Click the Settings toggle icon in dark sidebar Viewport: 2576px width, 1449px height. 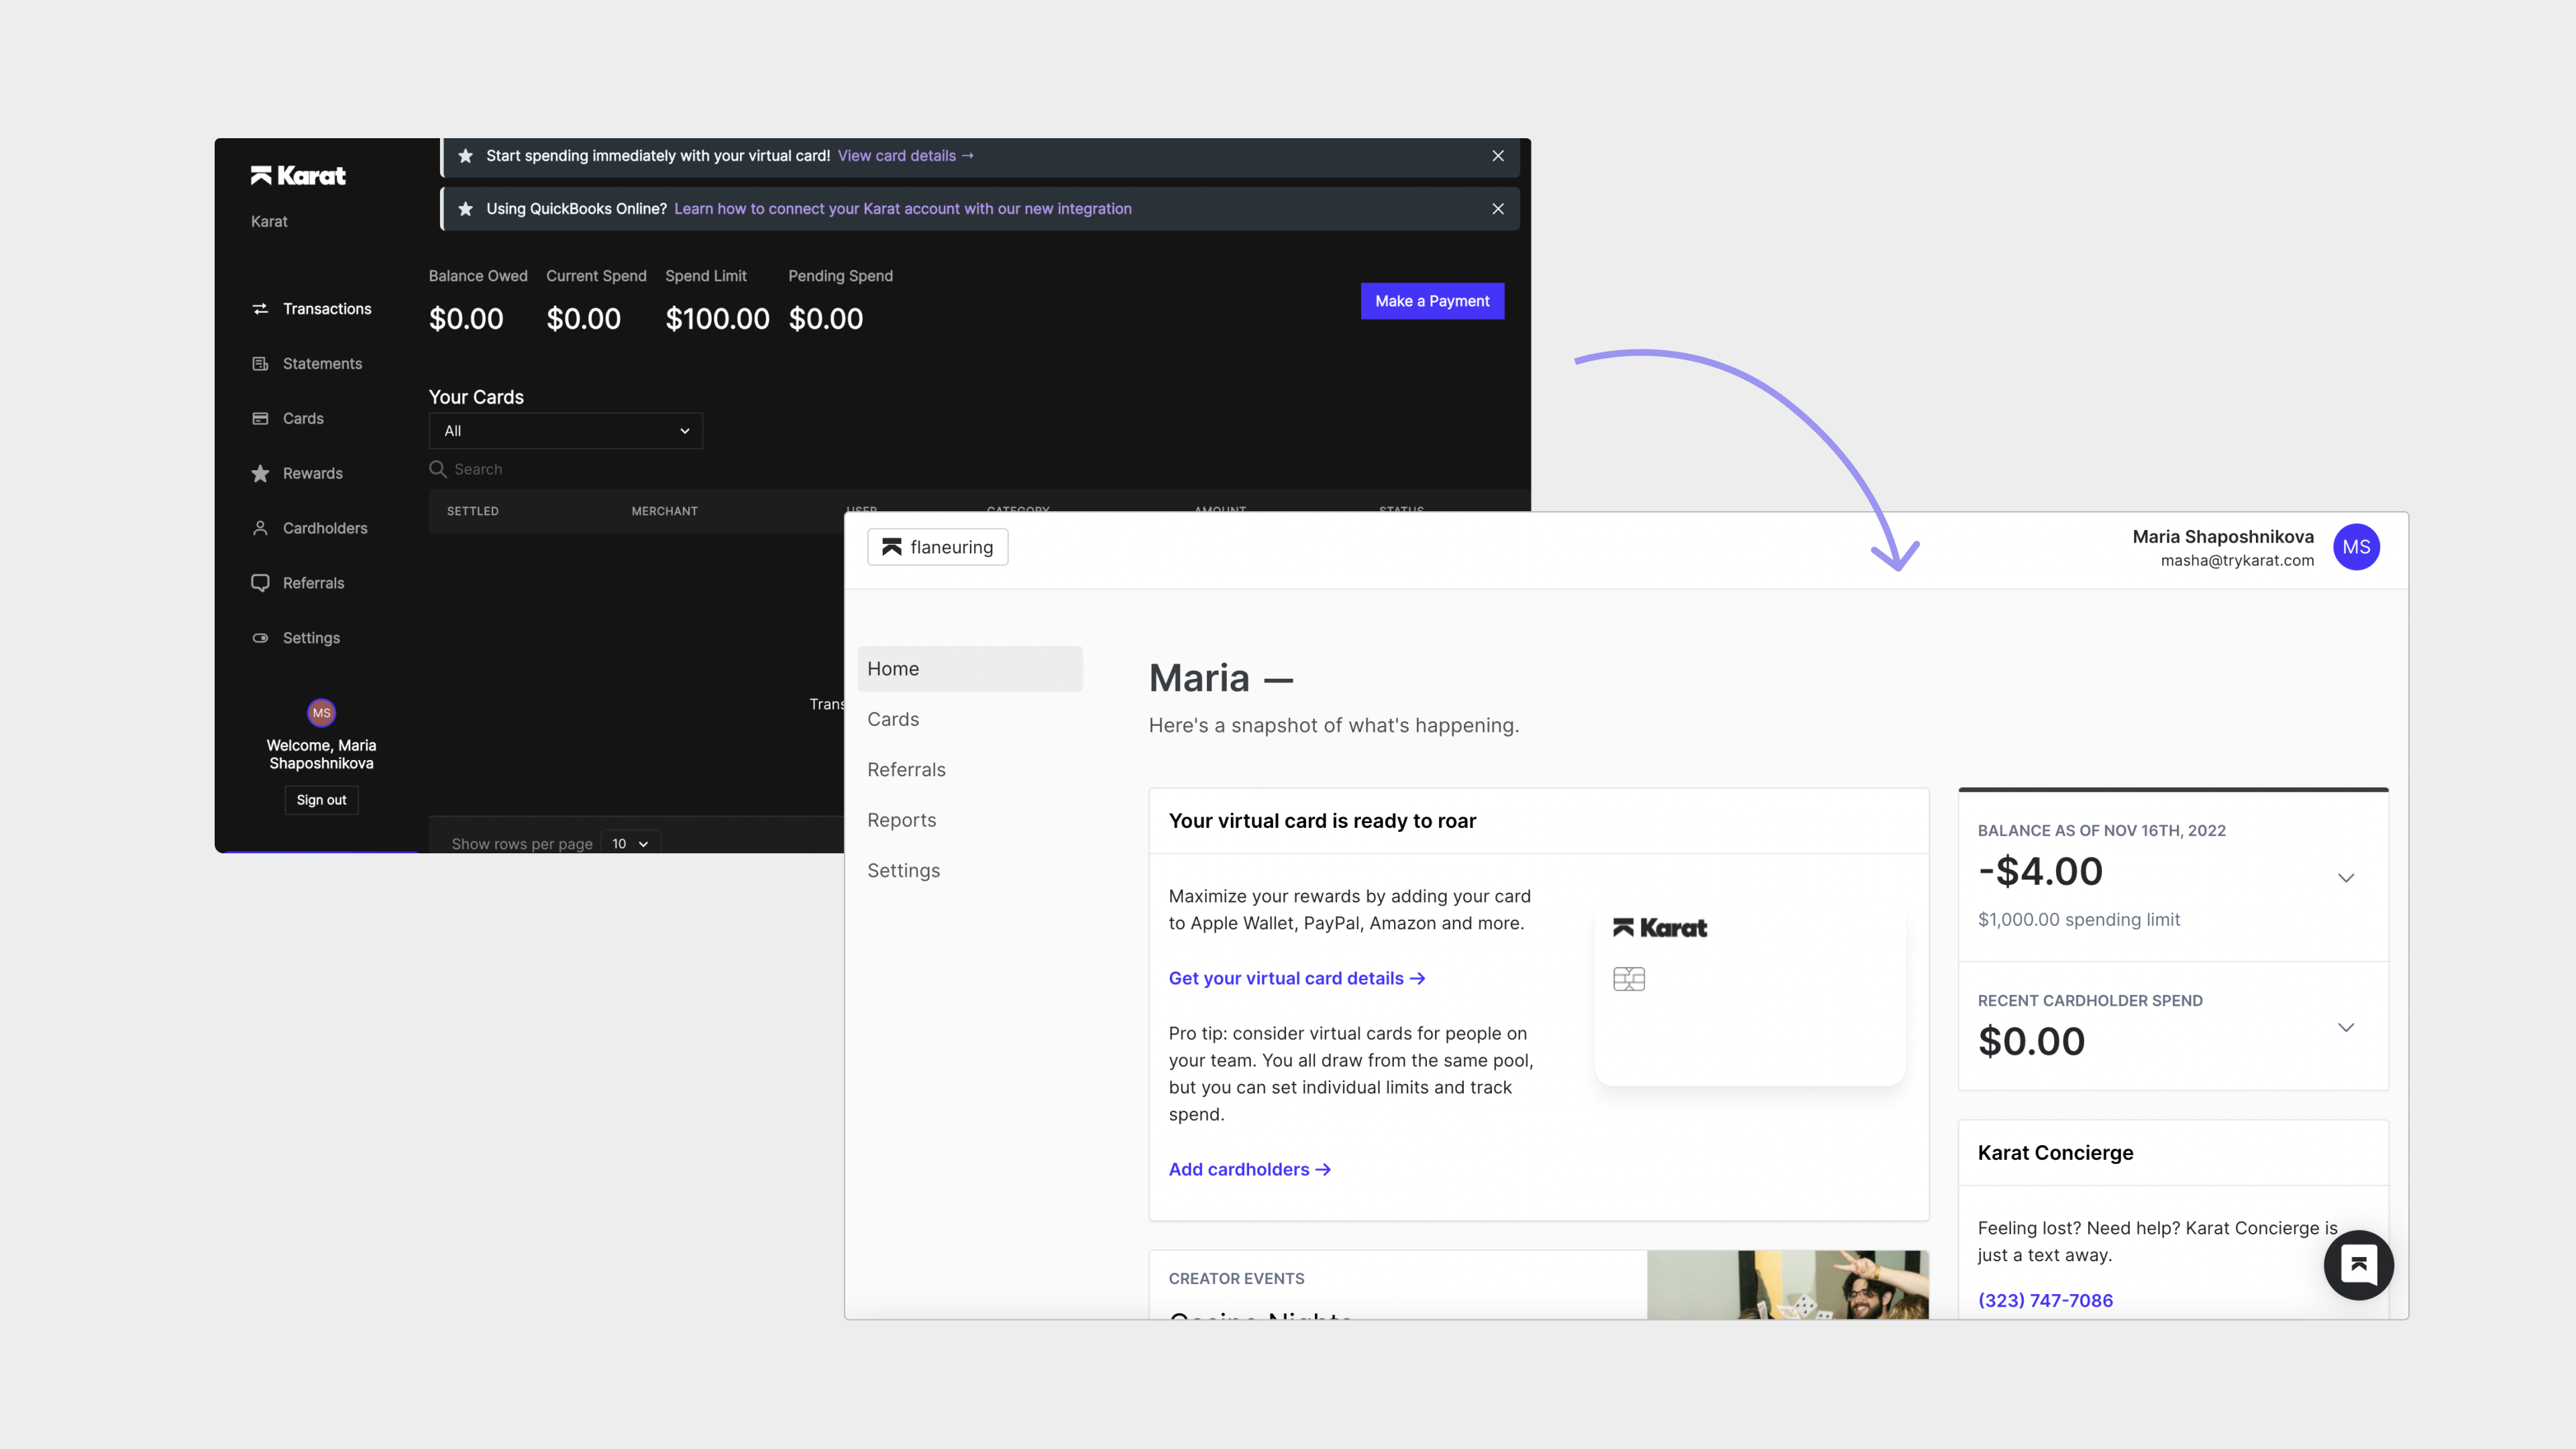260,638
